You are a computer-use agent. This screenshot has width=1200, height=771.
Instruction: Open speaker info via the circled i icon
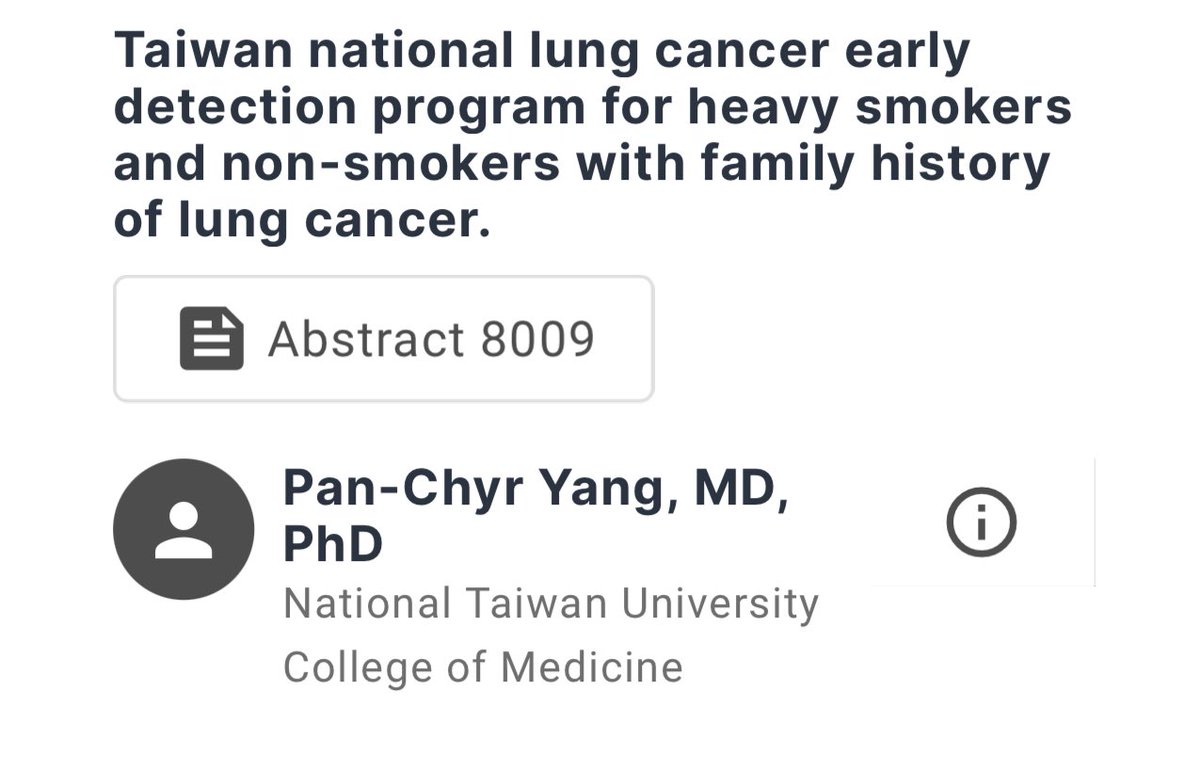click(x=981, y=522)
